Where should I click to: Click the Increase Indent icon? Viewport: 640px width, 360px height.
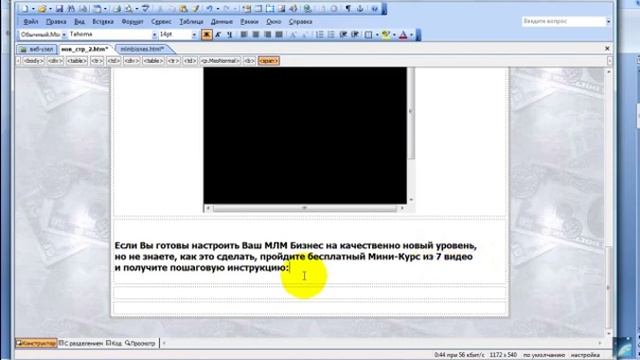(x=355, y=35)
